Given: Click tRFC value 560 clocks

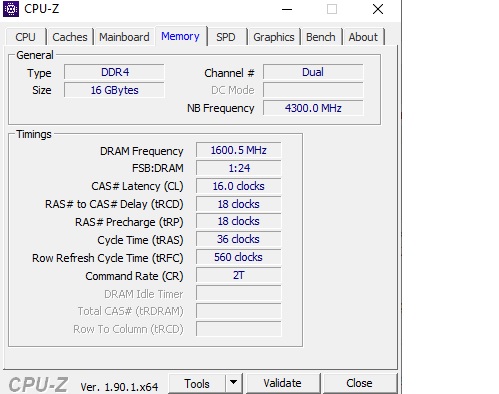Looking at the screenshot, I should coord(239,258).
